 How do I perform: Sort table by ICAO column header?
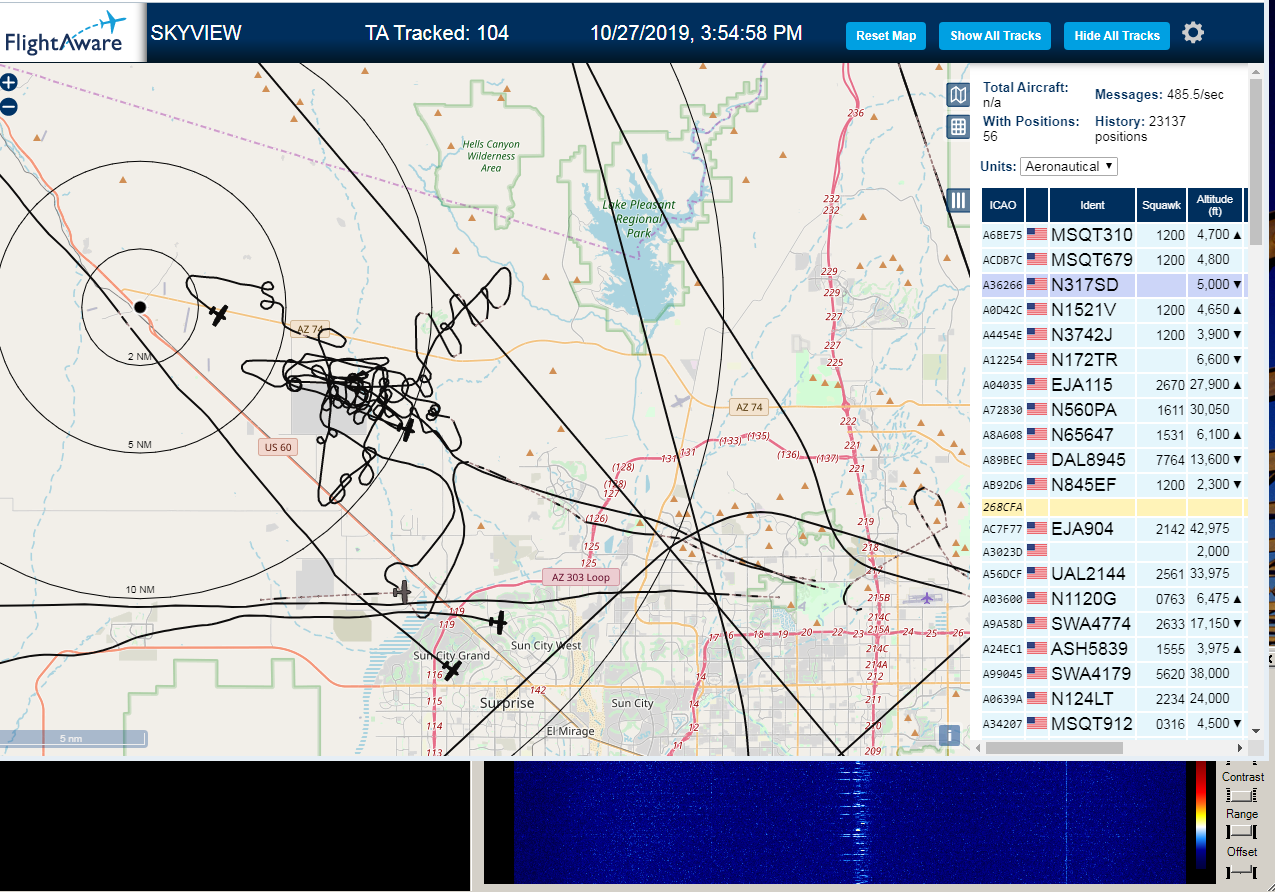1003,205
